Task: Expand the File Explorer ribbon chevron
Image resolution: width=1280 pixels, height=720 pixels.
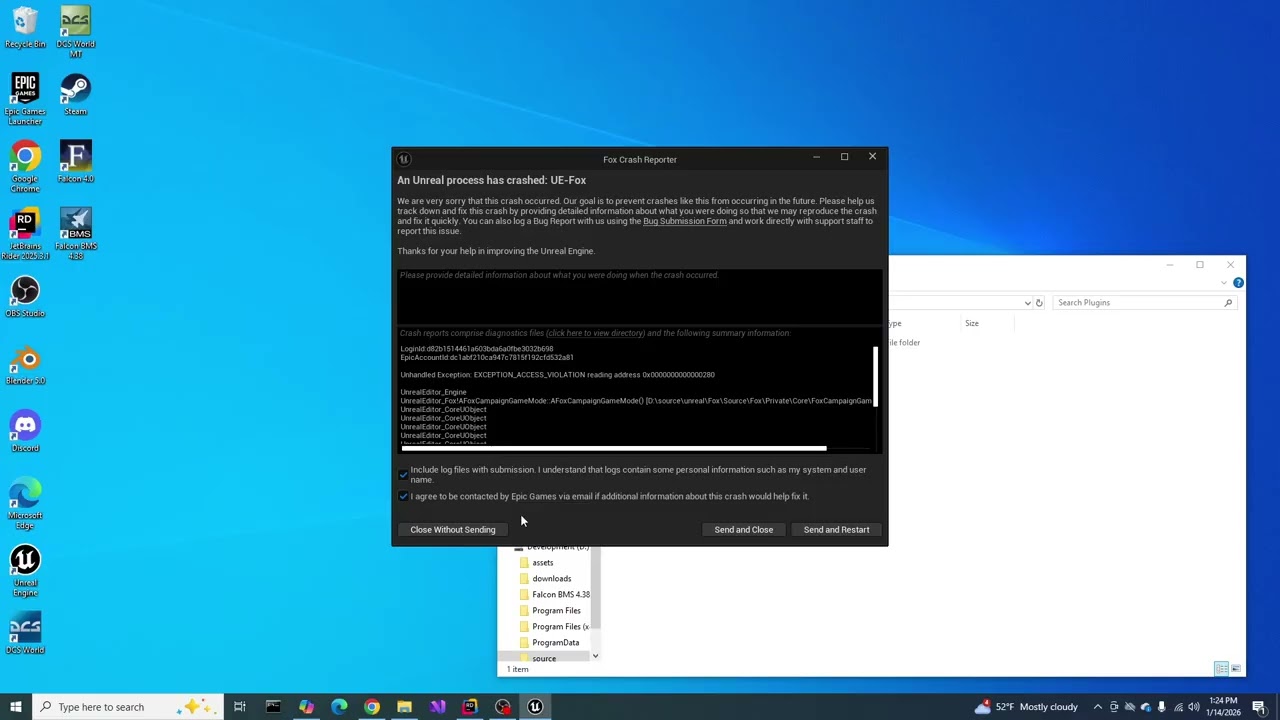Action: click(x=1223, y=283)
